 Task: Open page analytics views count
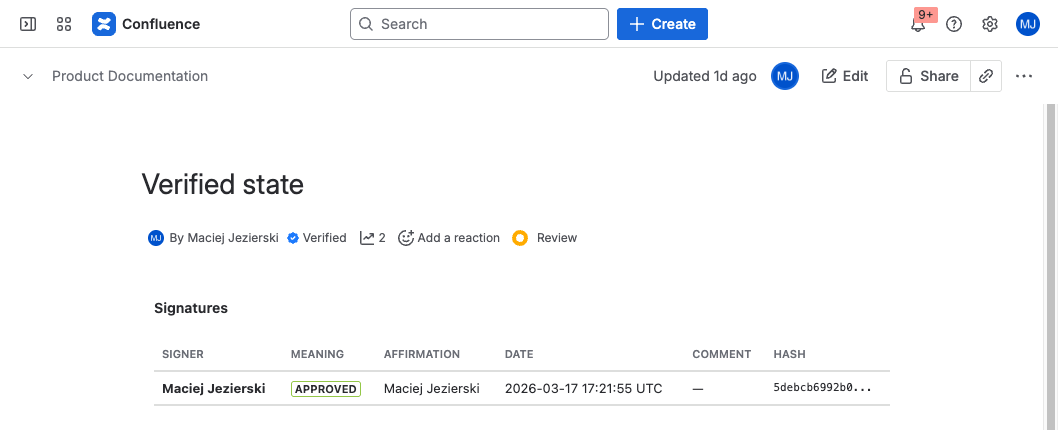372,238
